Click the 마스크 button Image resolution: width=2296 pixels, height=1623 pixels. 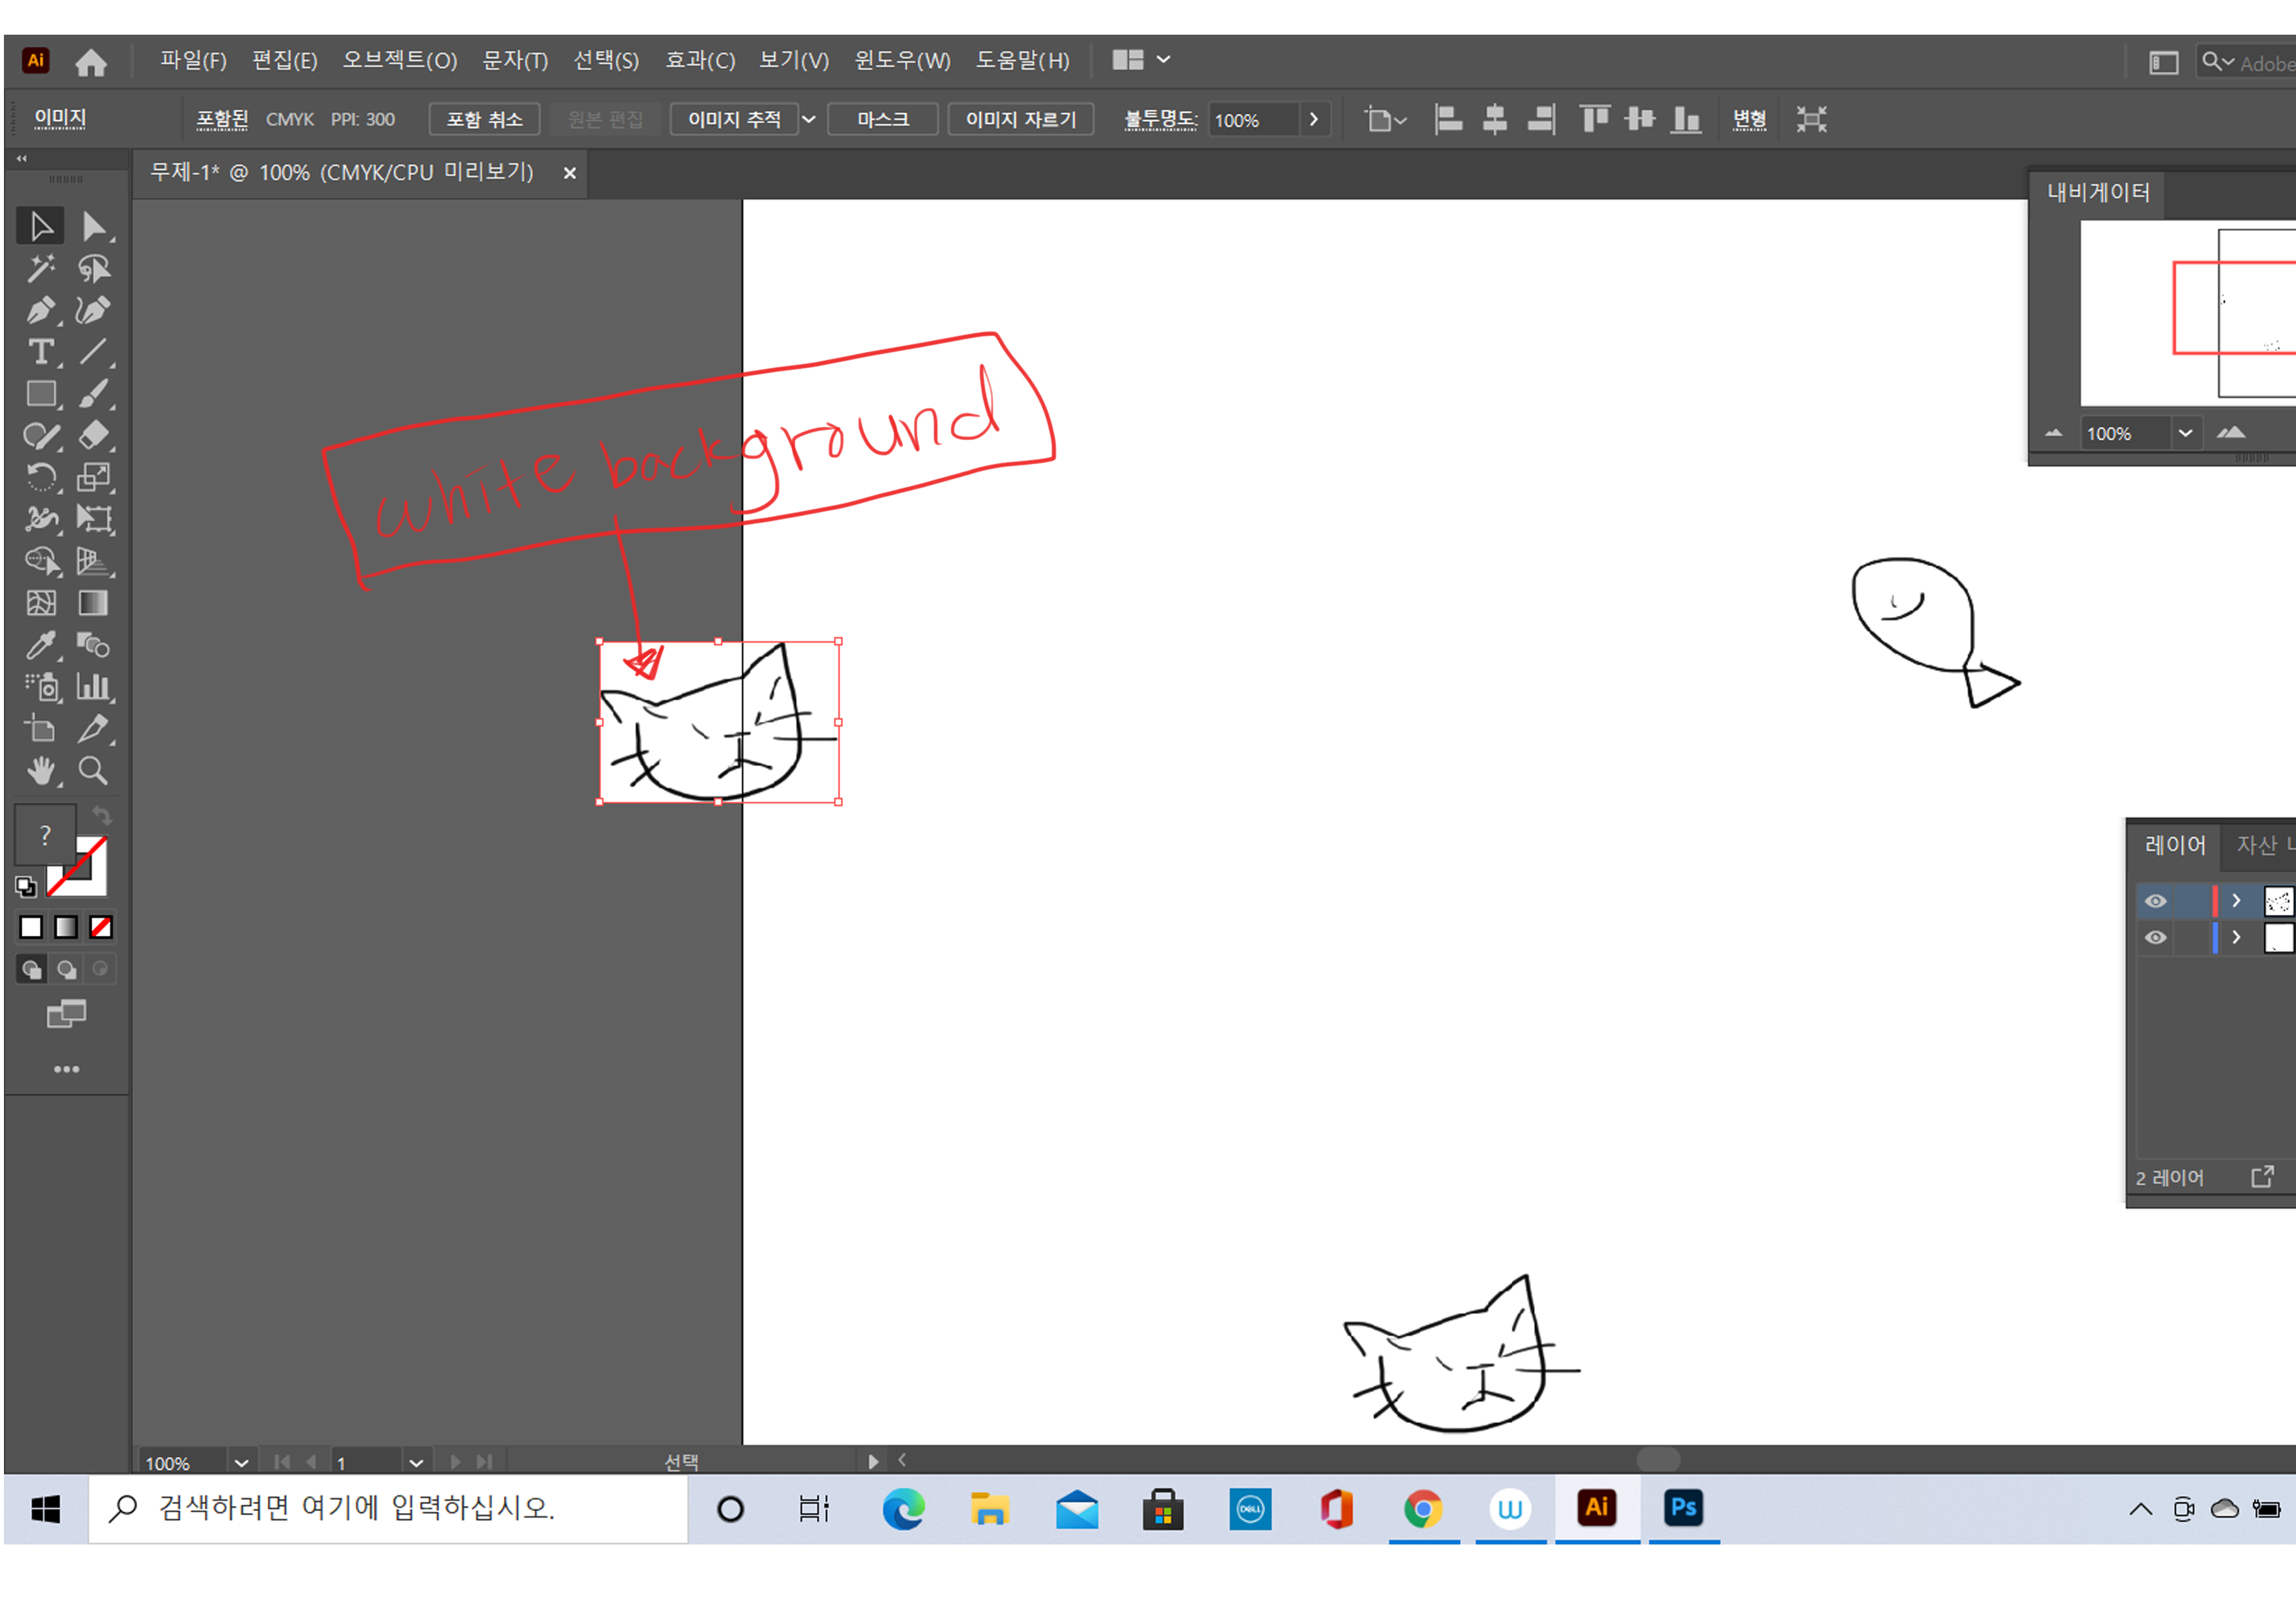(x=882, y=120)
